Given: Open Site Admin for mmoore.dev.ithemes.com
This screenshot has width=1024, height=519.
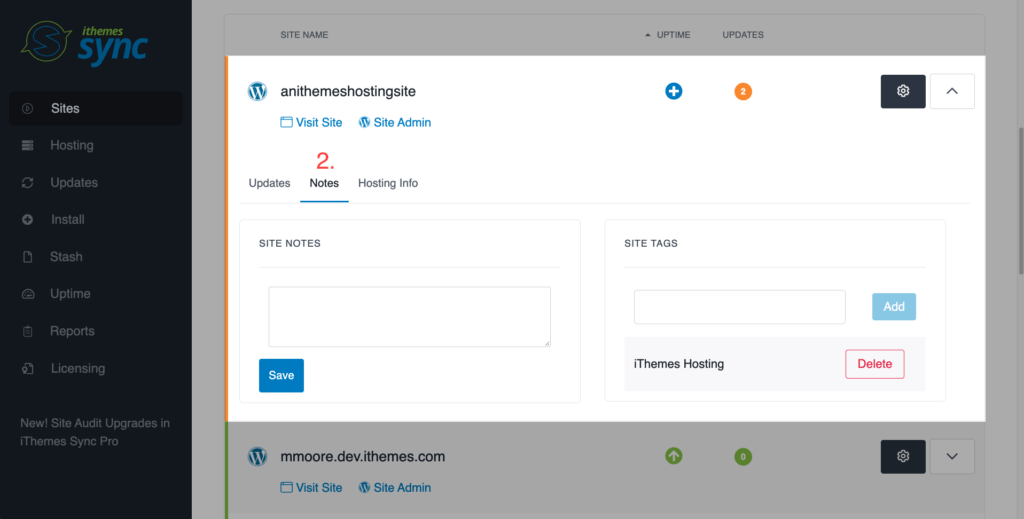Looking at the screenshot, I should (394, 487).
